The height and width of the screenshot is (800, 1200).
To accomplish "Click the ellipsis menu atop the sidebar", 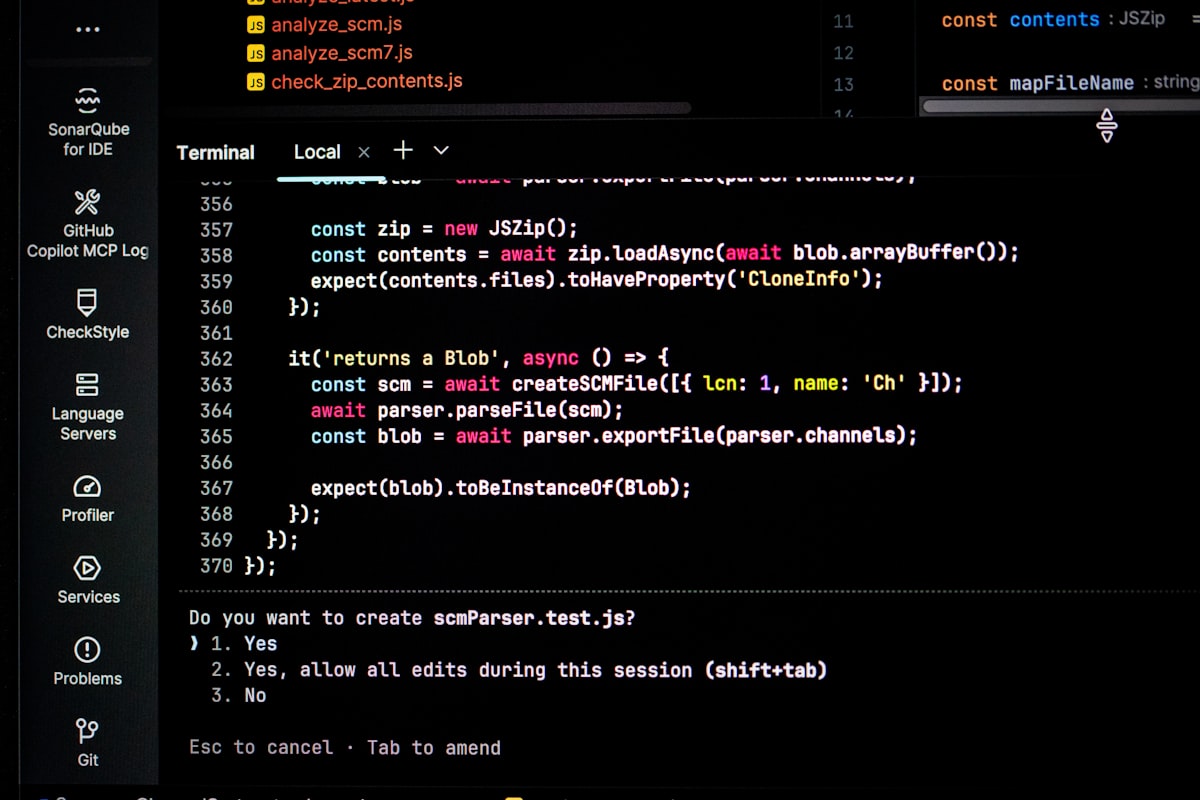I will 87,28.
